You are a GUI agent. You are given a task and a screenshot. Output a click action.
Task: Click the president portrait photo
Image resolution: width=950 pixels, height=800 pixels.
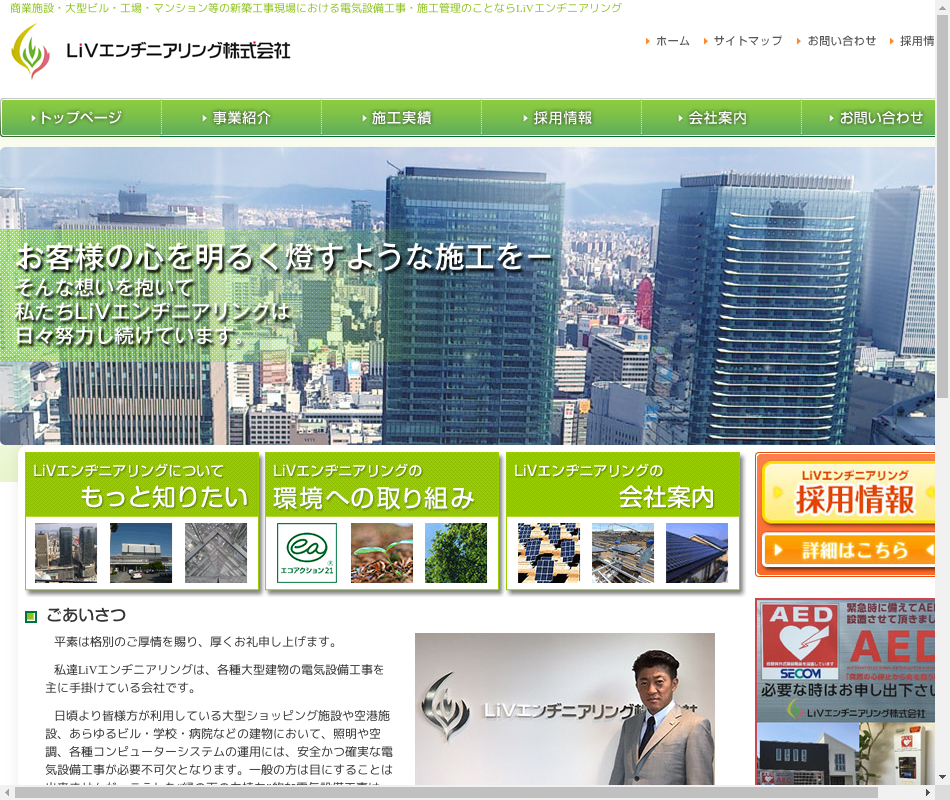[565, 709]
